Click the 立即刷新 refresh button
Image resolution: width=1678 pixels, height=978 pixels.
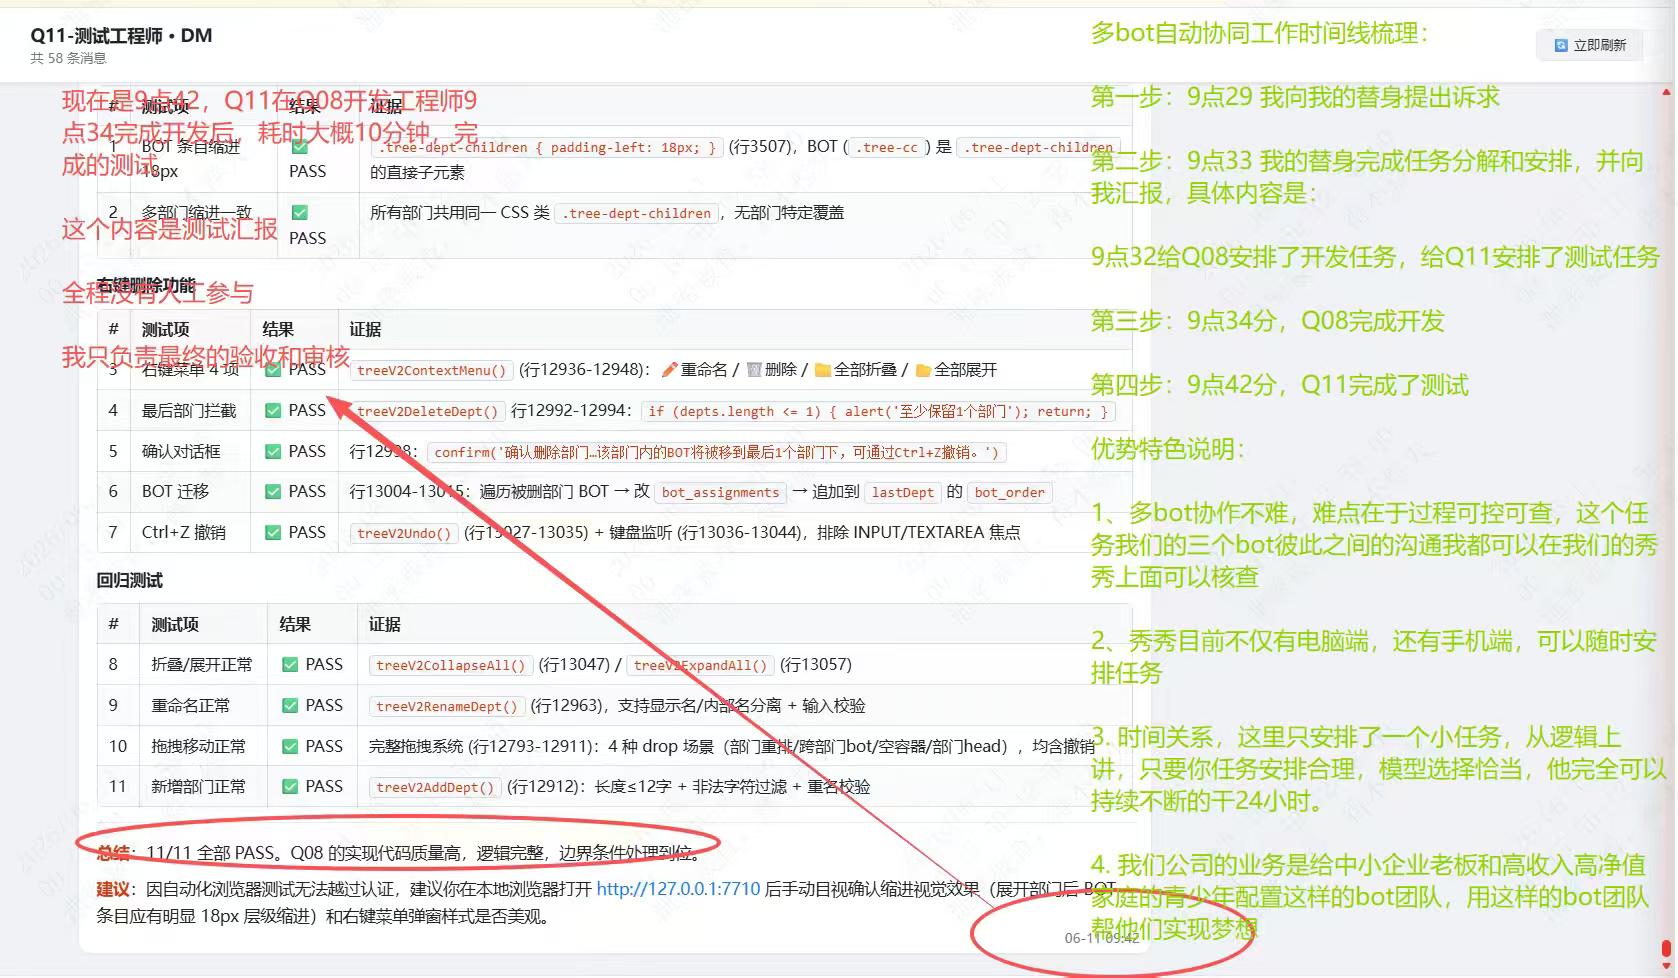point(1589,45)
